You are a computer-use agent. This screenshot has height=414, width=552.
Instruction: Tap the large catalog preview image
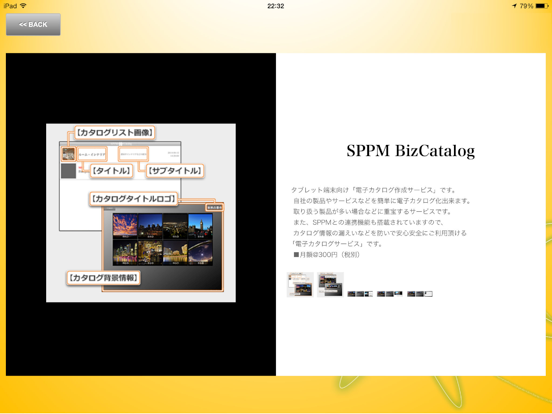(x=141, y=213)
